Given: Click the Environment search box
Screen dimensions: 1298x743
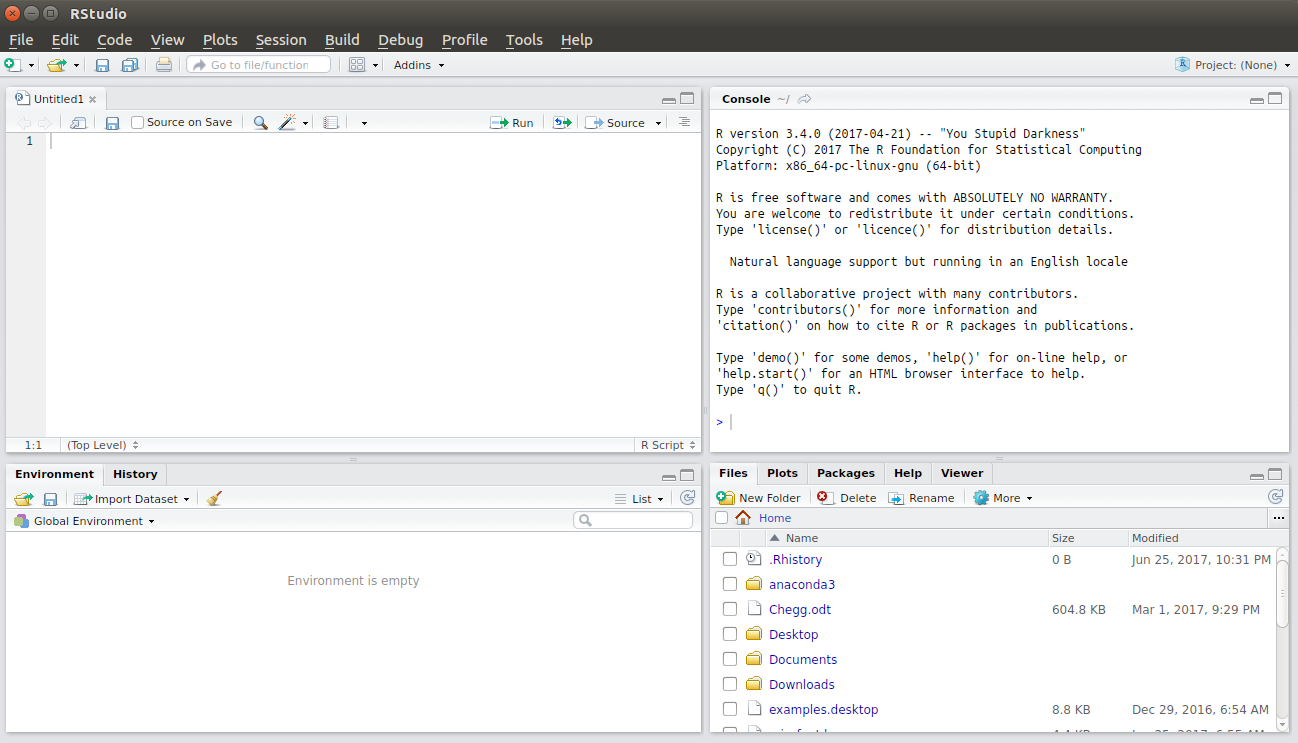Looking at the screenshot, I should [633, 520].
